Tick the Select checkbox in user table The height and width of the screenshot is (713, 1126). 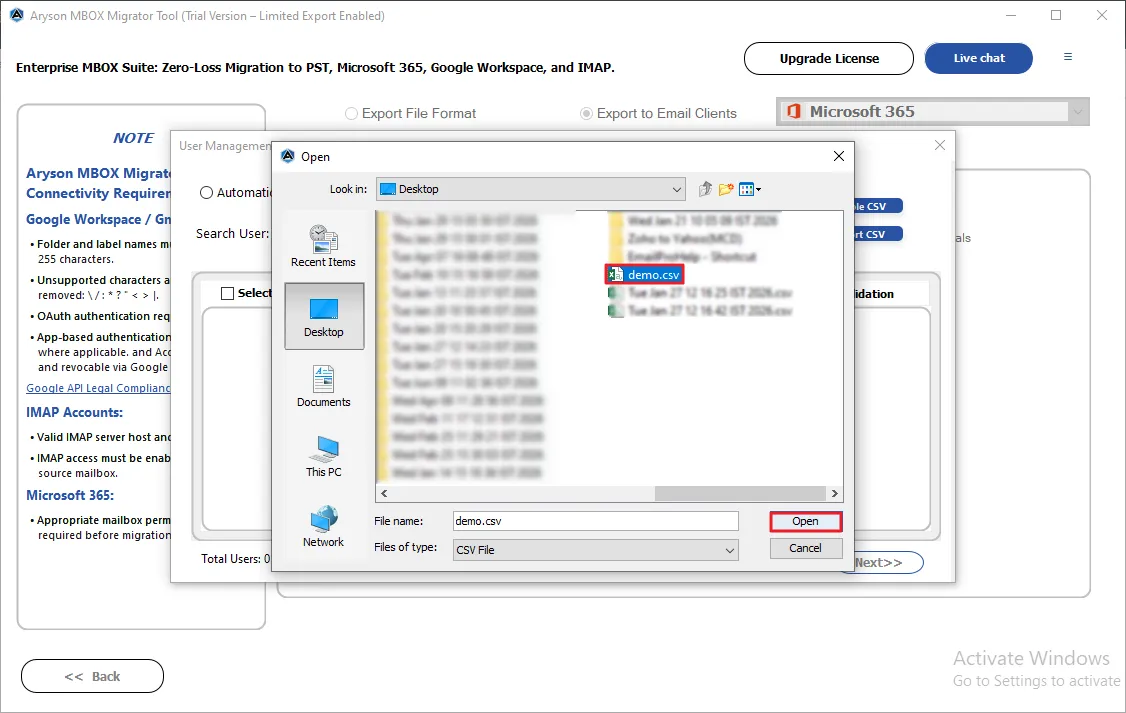click(x=228, y=293)
